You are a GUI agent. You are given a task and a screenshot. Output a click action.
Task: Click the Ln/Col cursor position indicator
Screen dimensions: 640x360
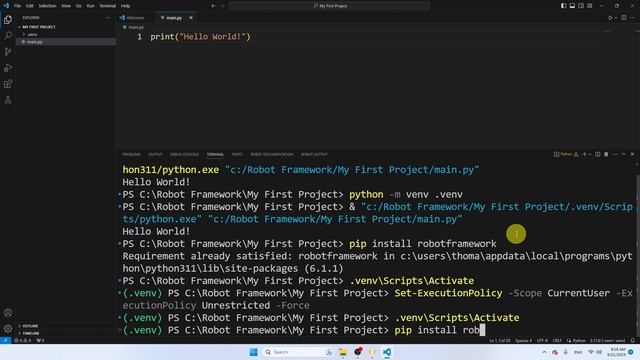pos(500,340)
